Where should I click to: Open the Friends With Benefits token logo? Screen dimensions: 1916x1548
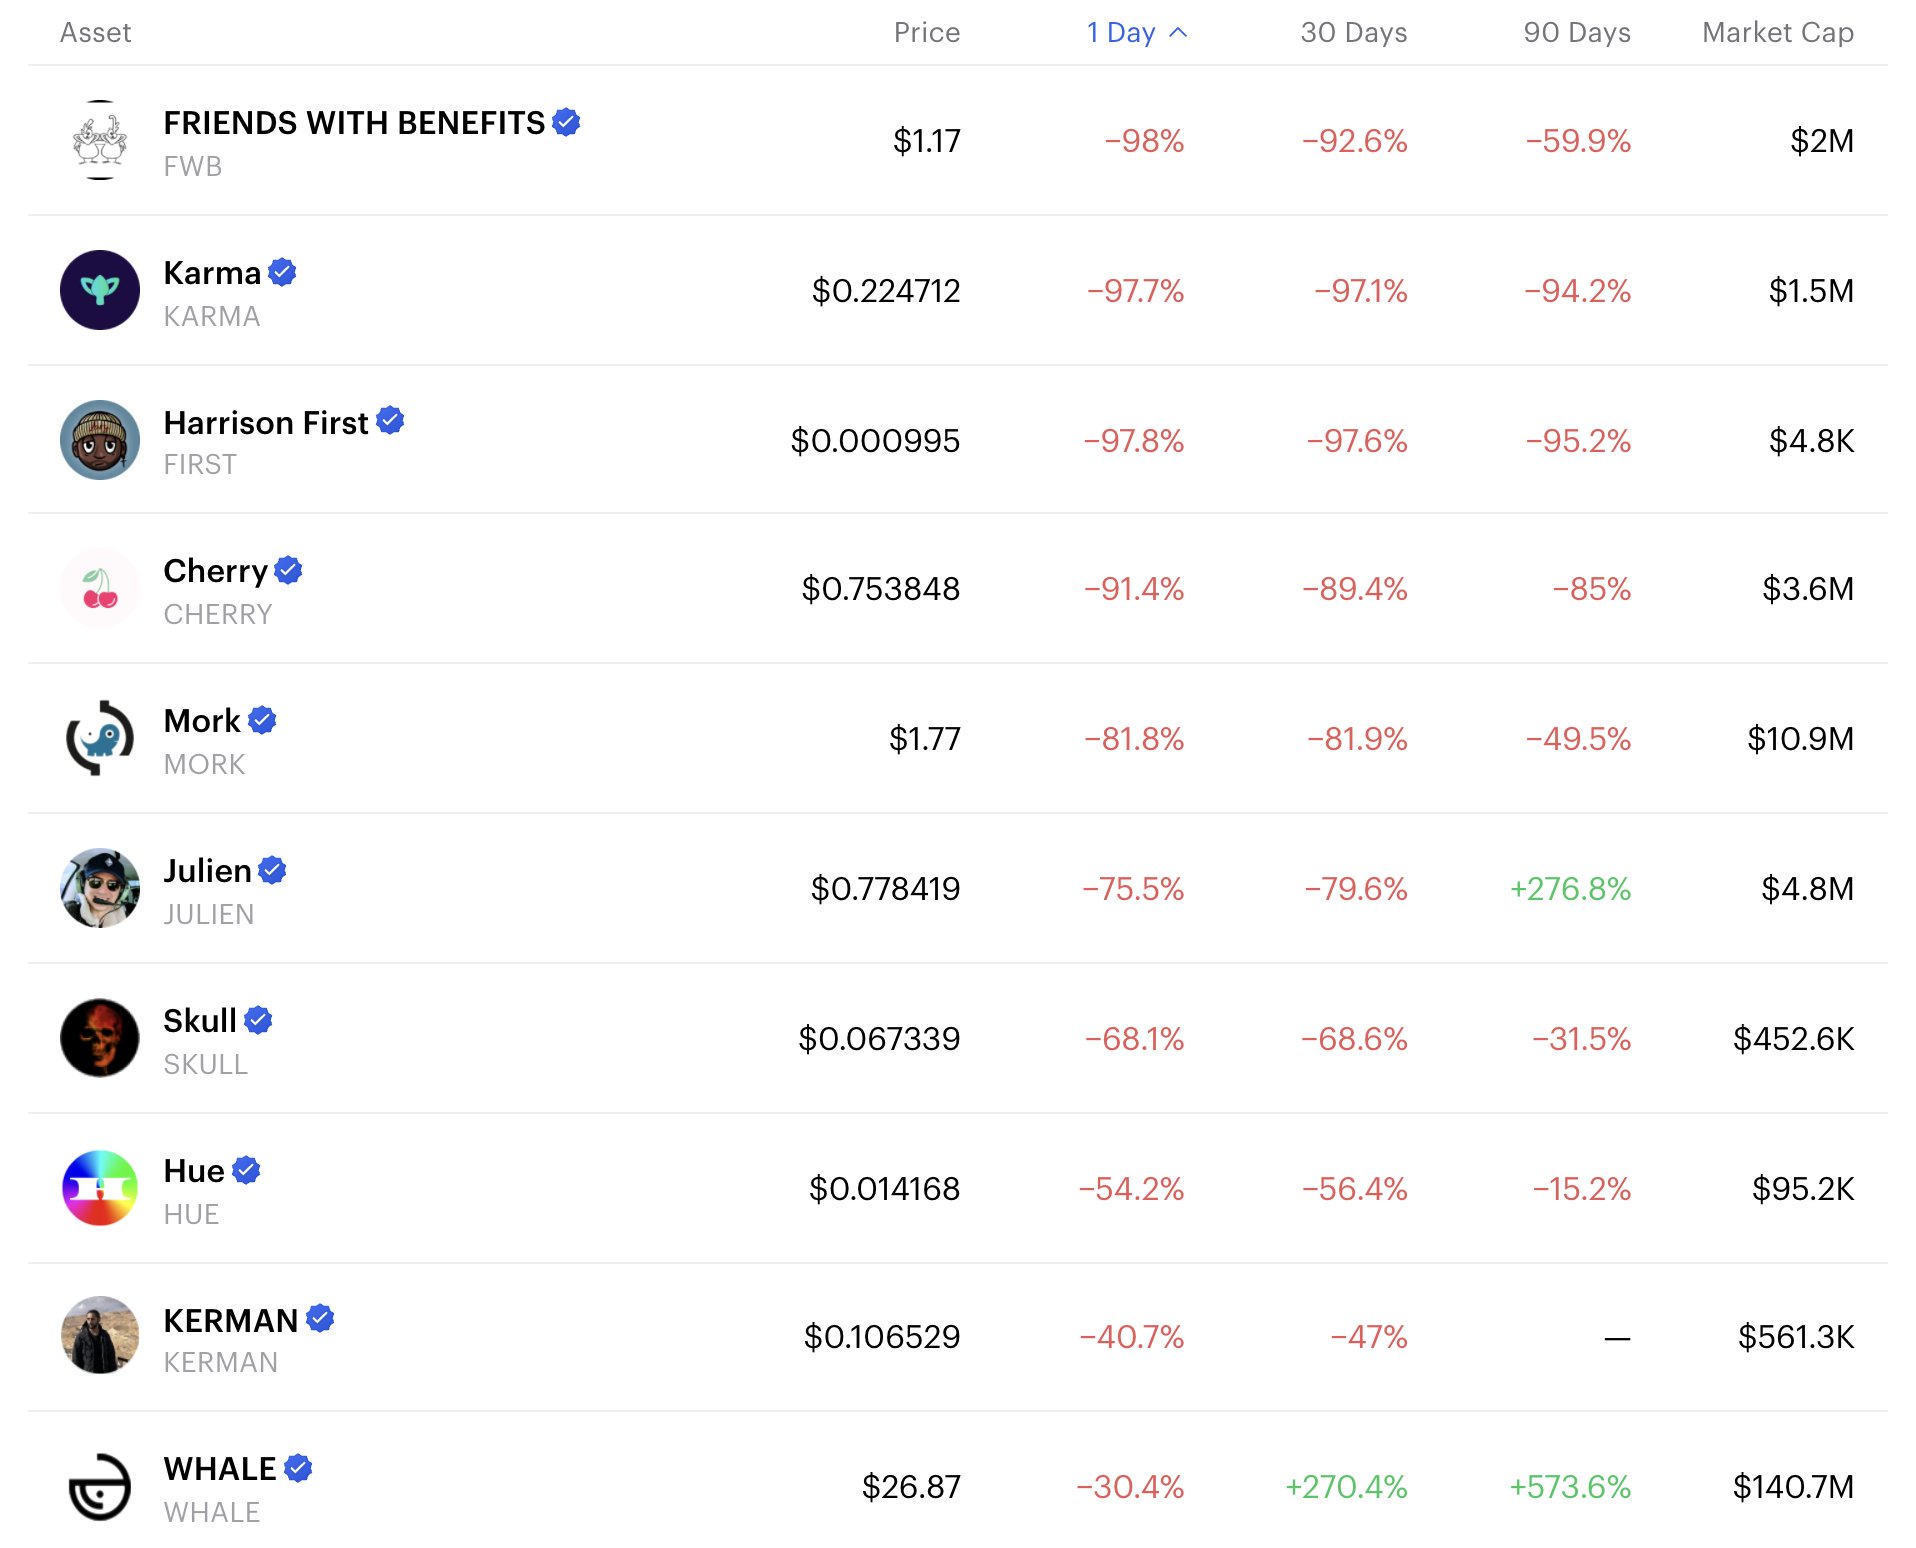(x=100, y=140)
